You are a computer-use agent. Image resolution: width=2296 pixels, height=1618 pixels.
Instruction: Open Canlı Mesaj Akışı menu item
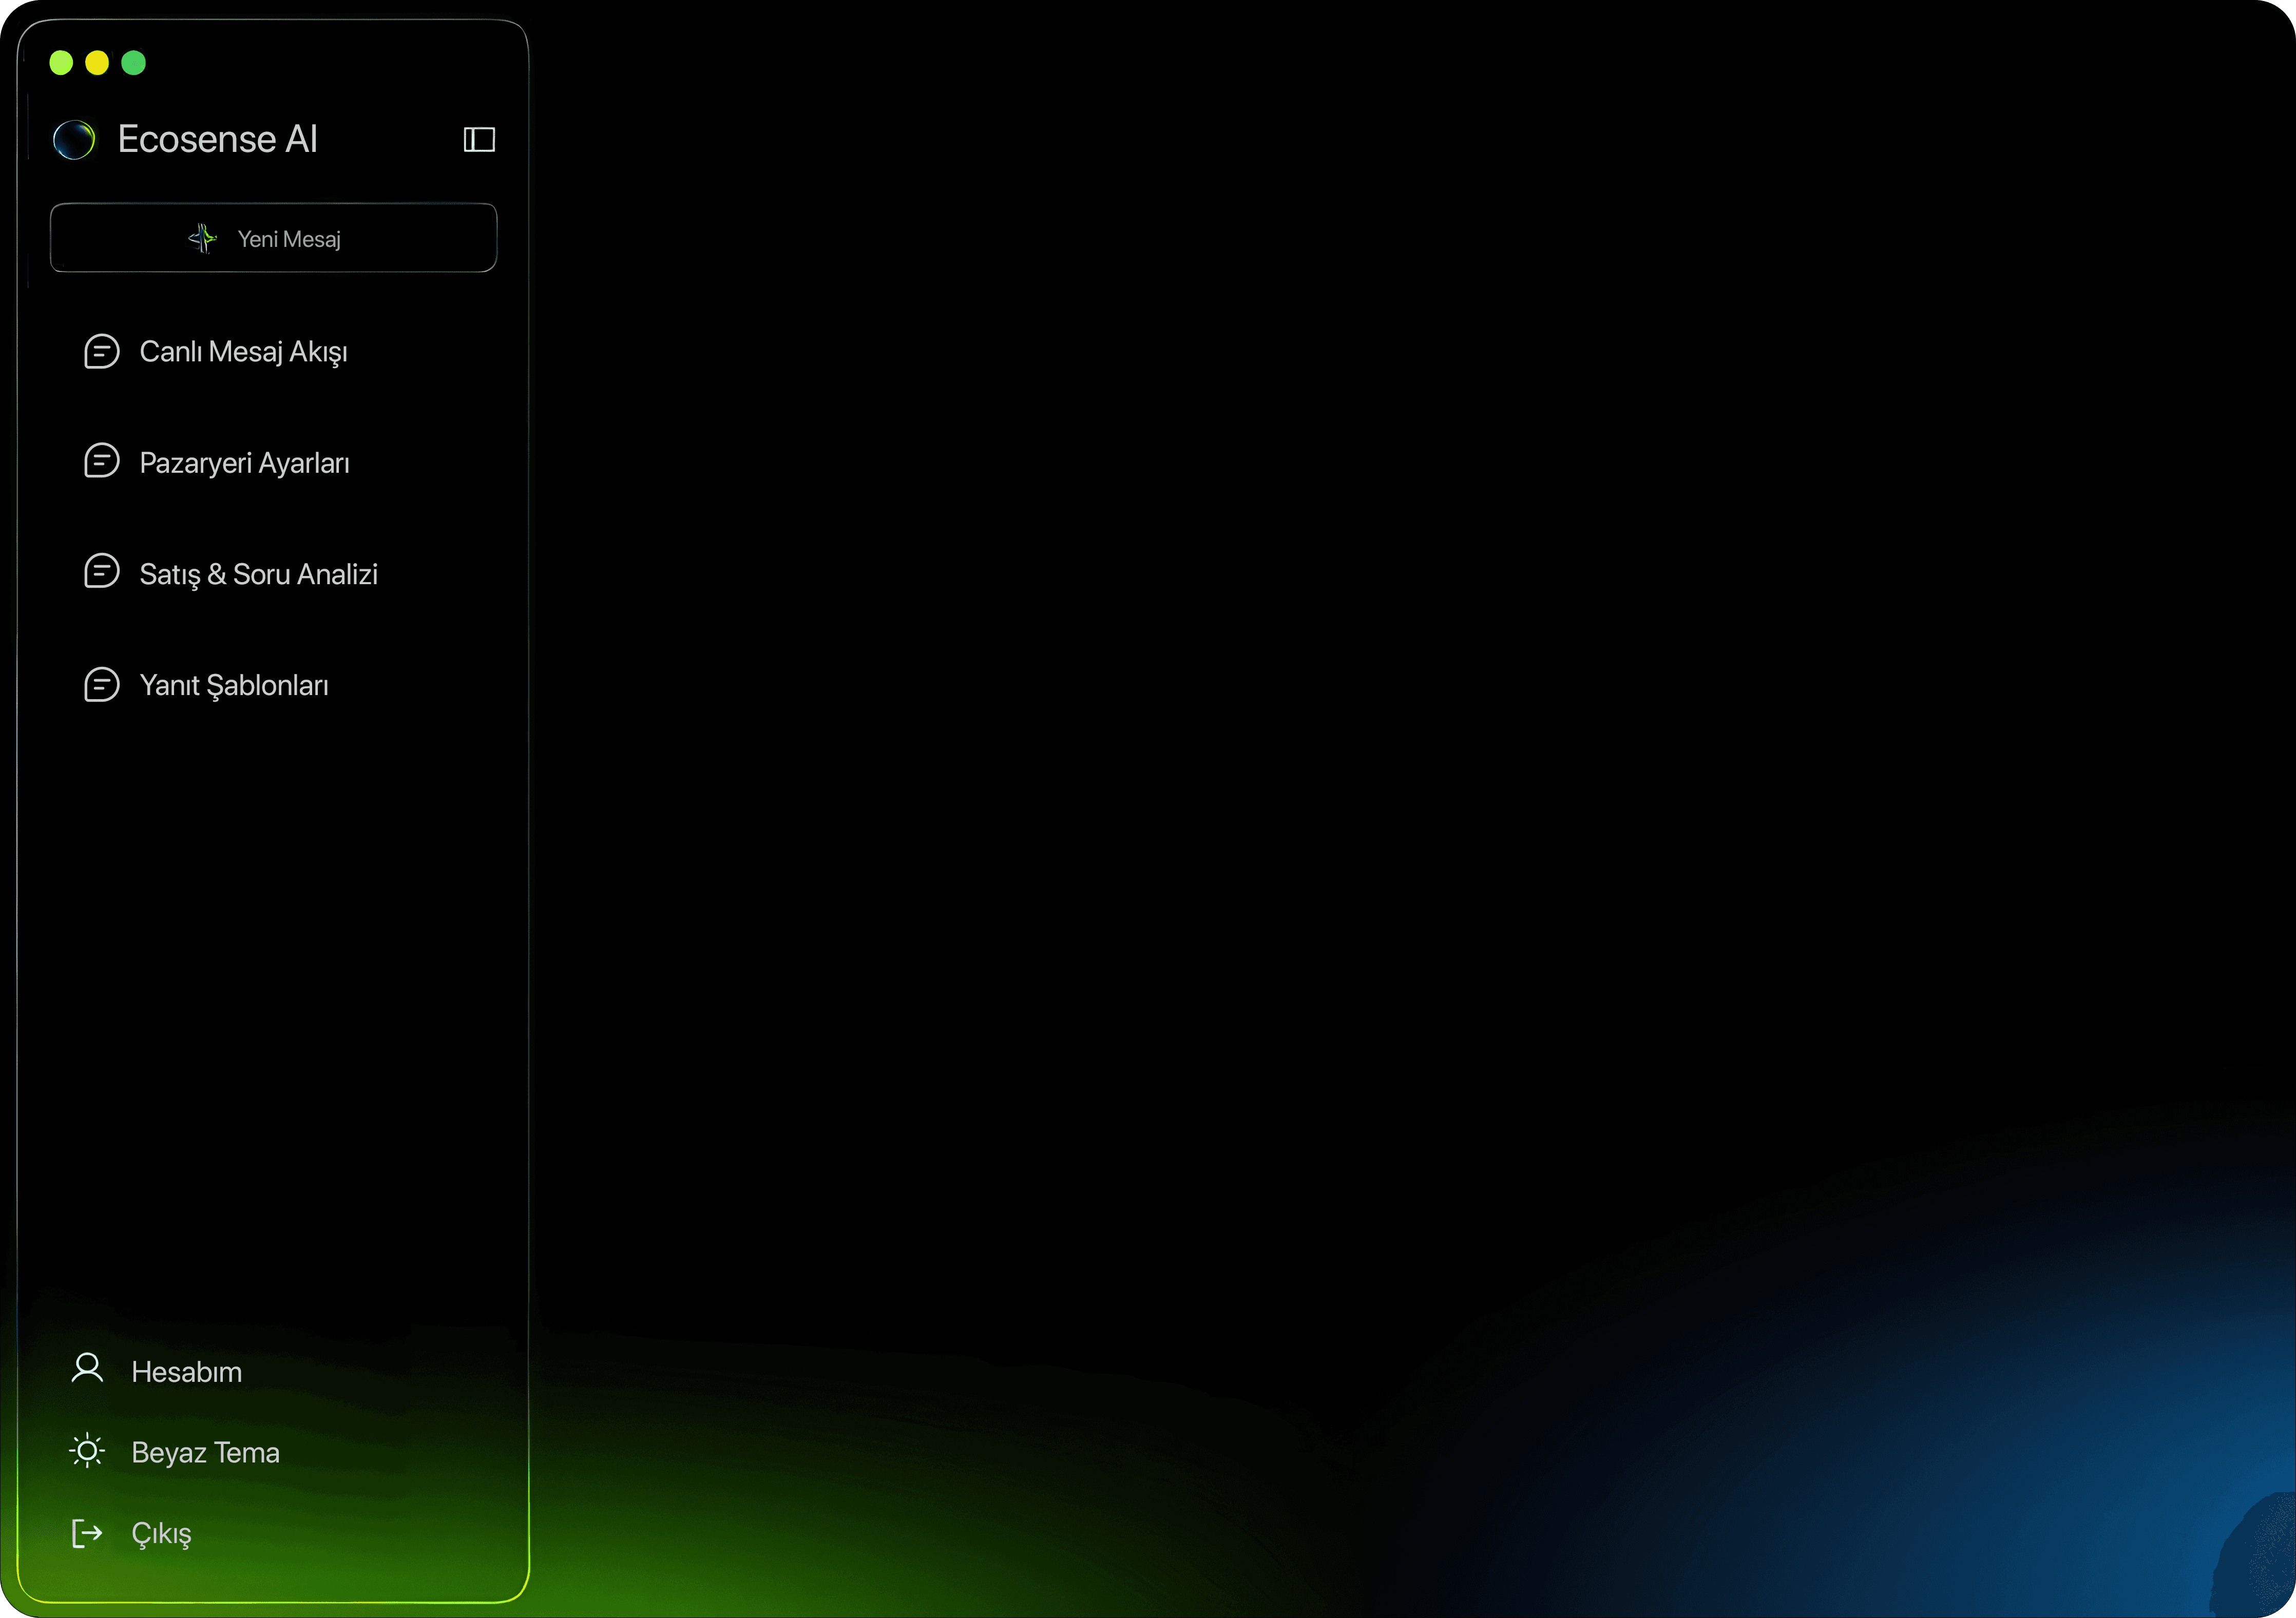click(243, 352)
